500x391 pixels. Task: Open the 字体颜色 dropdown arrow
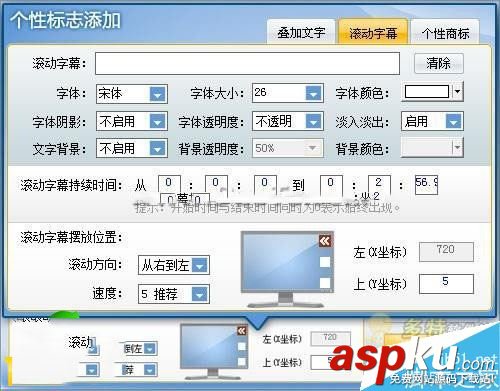point(458,92)
